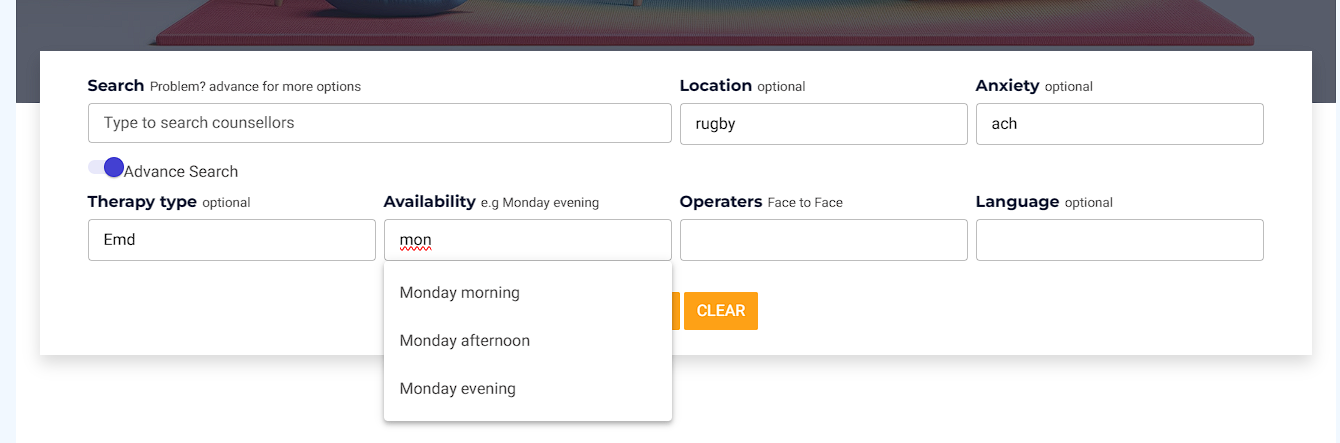The image size is (1340, 443).
Task: Click the empty Language field
Action: [x=1120, y=240]
